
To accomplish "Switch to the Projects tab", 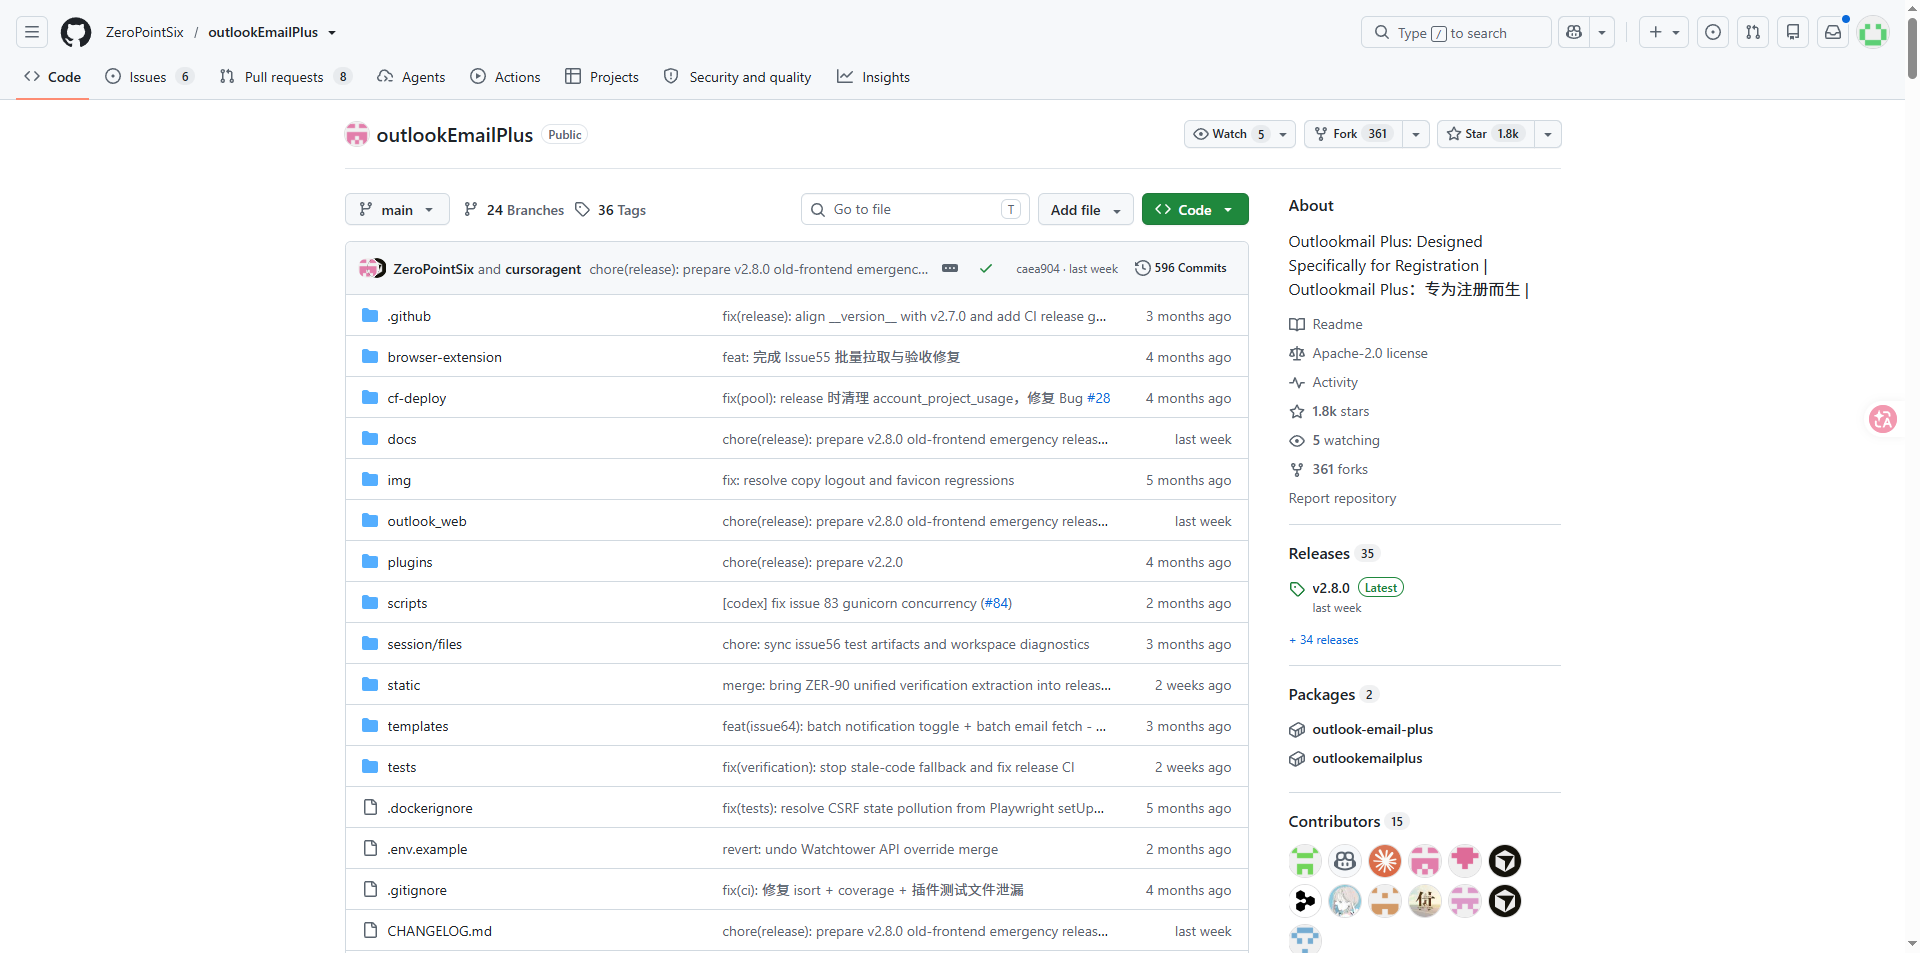I will coord(602,77).
